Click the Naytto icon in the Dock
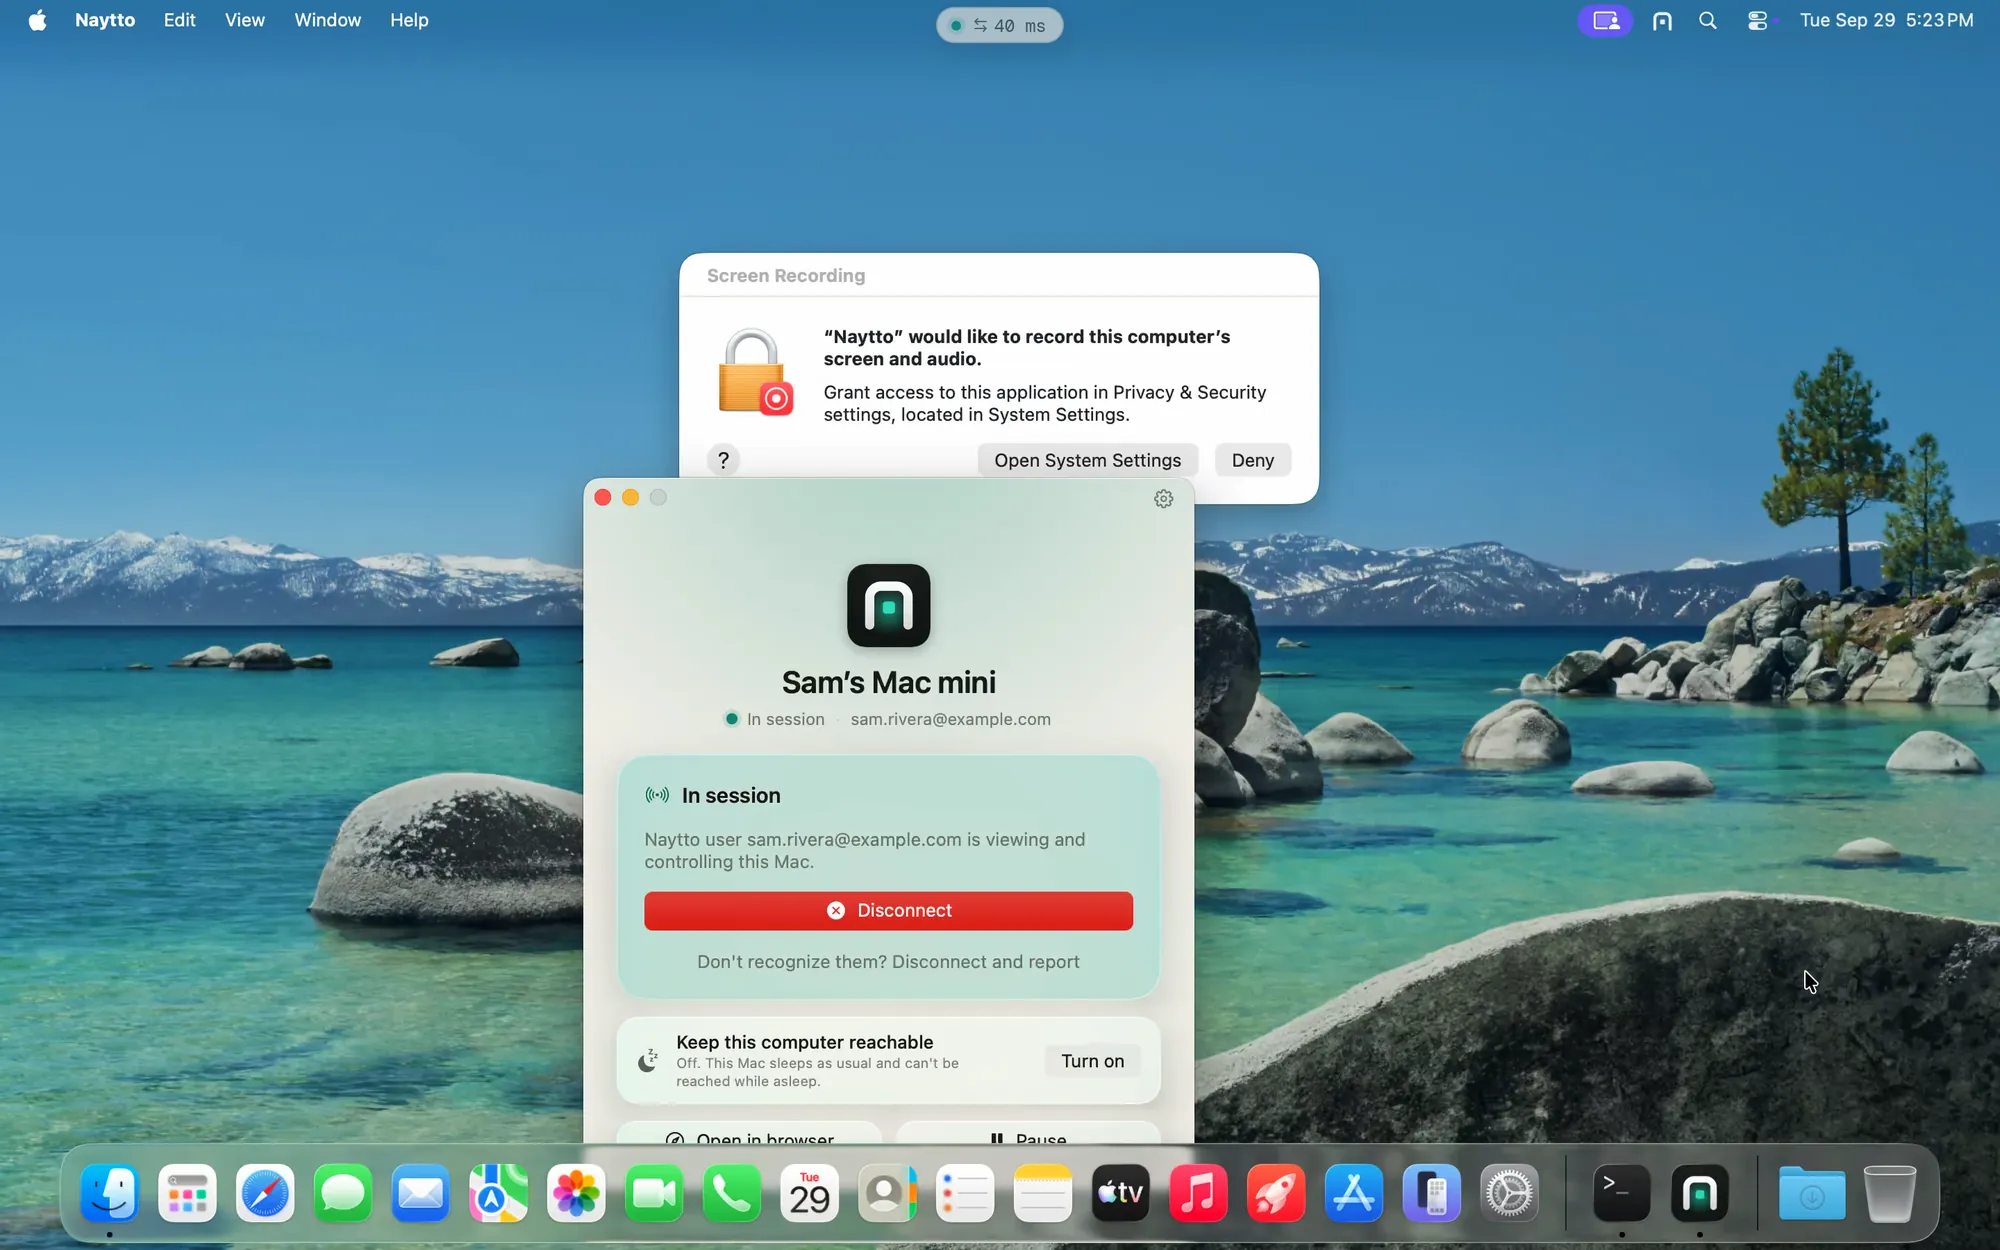2000x1250 pixels. [1699, 1193]
